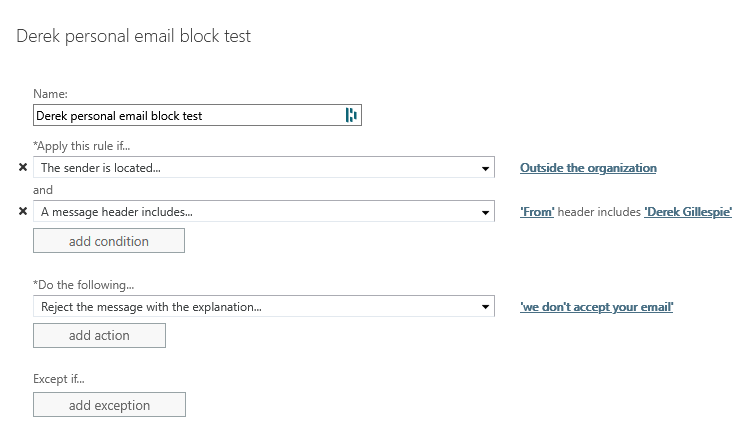Image resolution: width=754 pixels, height=432 pixels.
Task: Open the 'we don't accept your email' explanation link
Action: click(x=596, y=307)
